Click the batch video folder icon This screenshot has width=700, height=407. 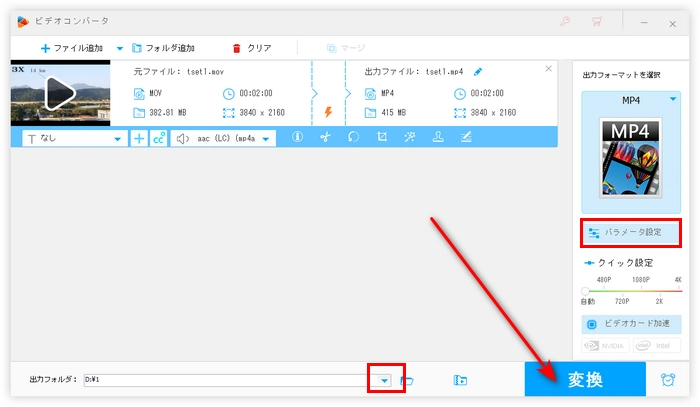coord(460,380)
